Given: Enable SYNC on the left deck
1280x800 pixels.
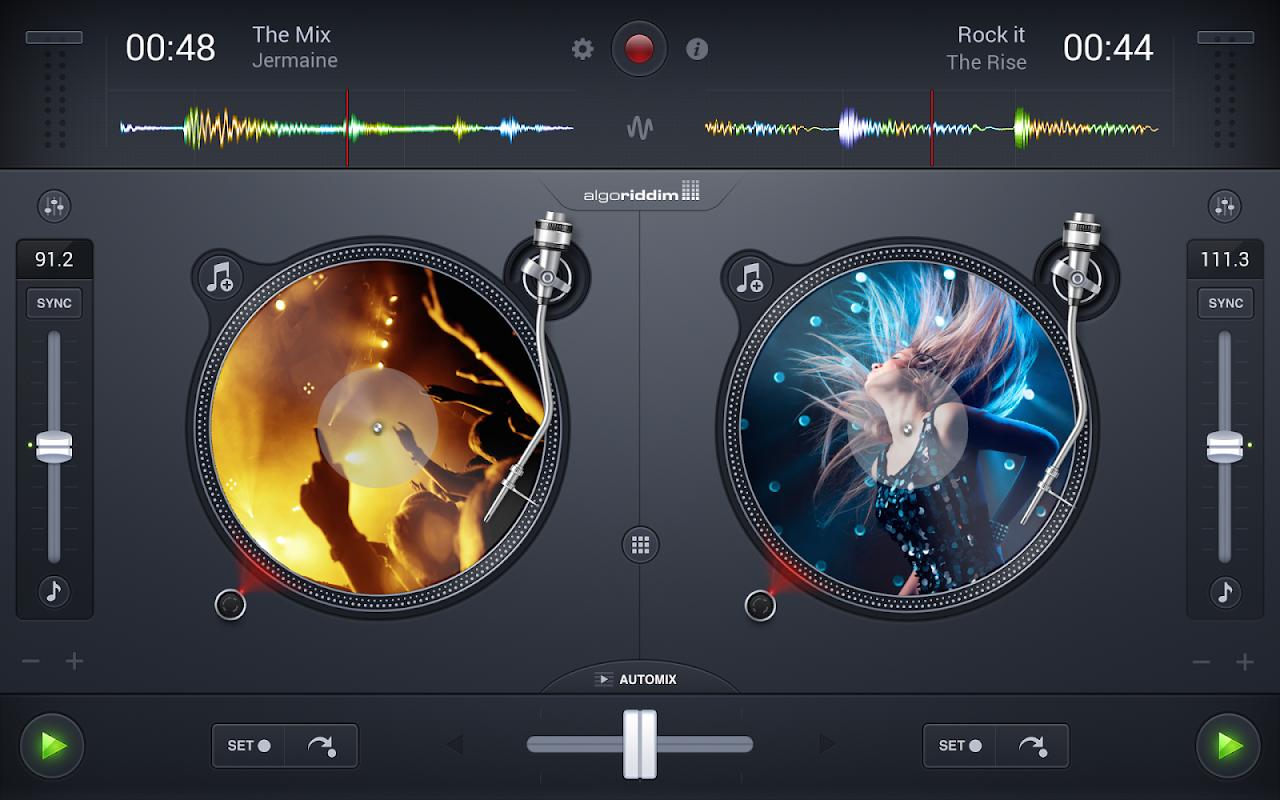Looking at the screenshot, I should 54,303.
